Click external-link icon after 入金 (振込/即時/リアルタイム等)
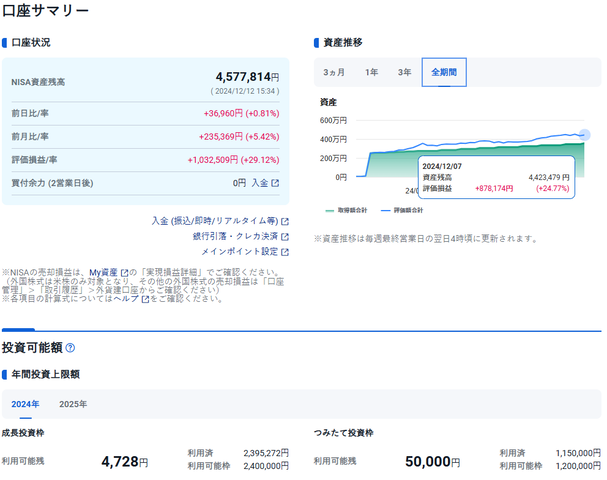 [285, 221]
